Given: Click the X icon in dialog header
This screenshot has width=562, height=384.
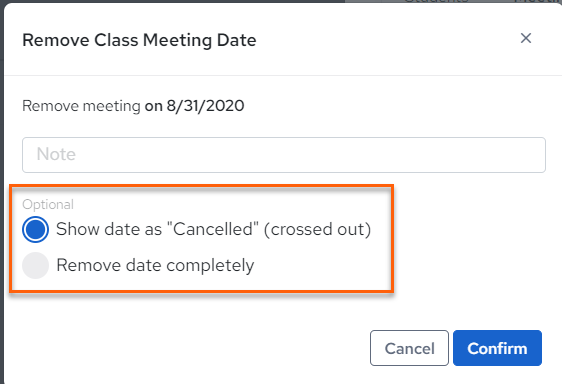Looking at the screenshot, I should [x=526, y=38].
